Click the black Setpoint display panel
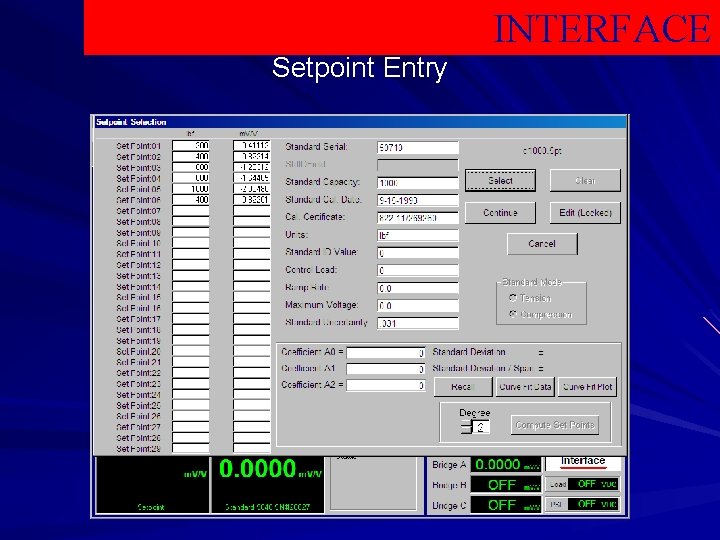The height and width of the screenshot is (540, 720). (x=152, y=485)
